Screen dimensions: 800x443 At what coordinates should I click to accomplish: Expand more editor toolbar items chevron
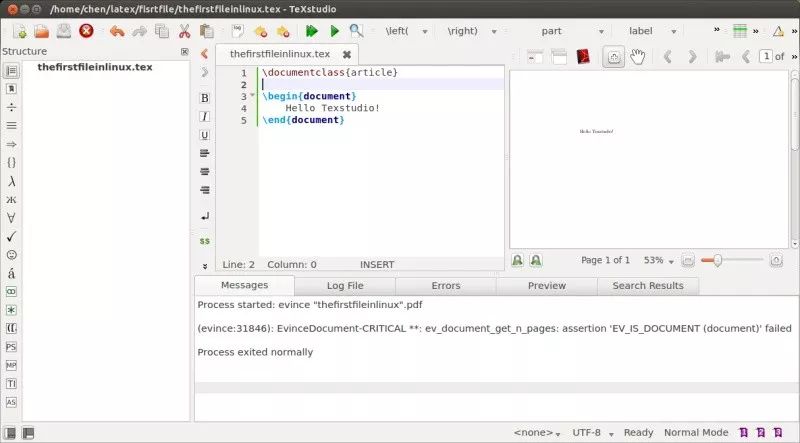coord(205,266)
